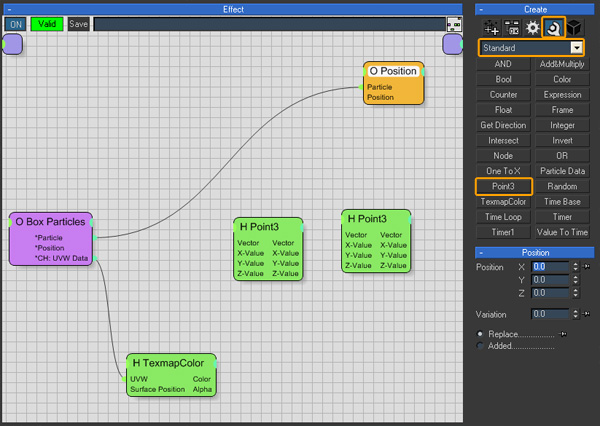Click the Position Z spinner arrows
Image resolution: width=600 pixels, height=426 pixels.
576,293
